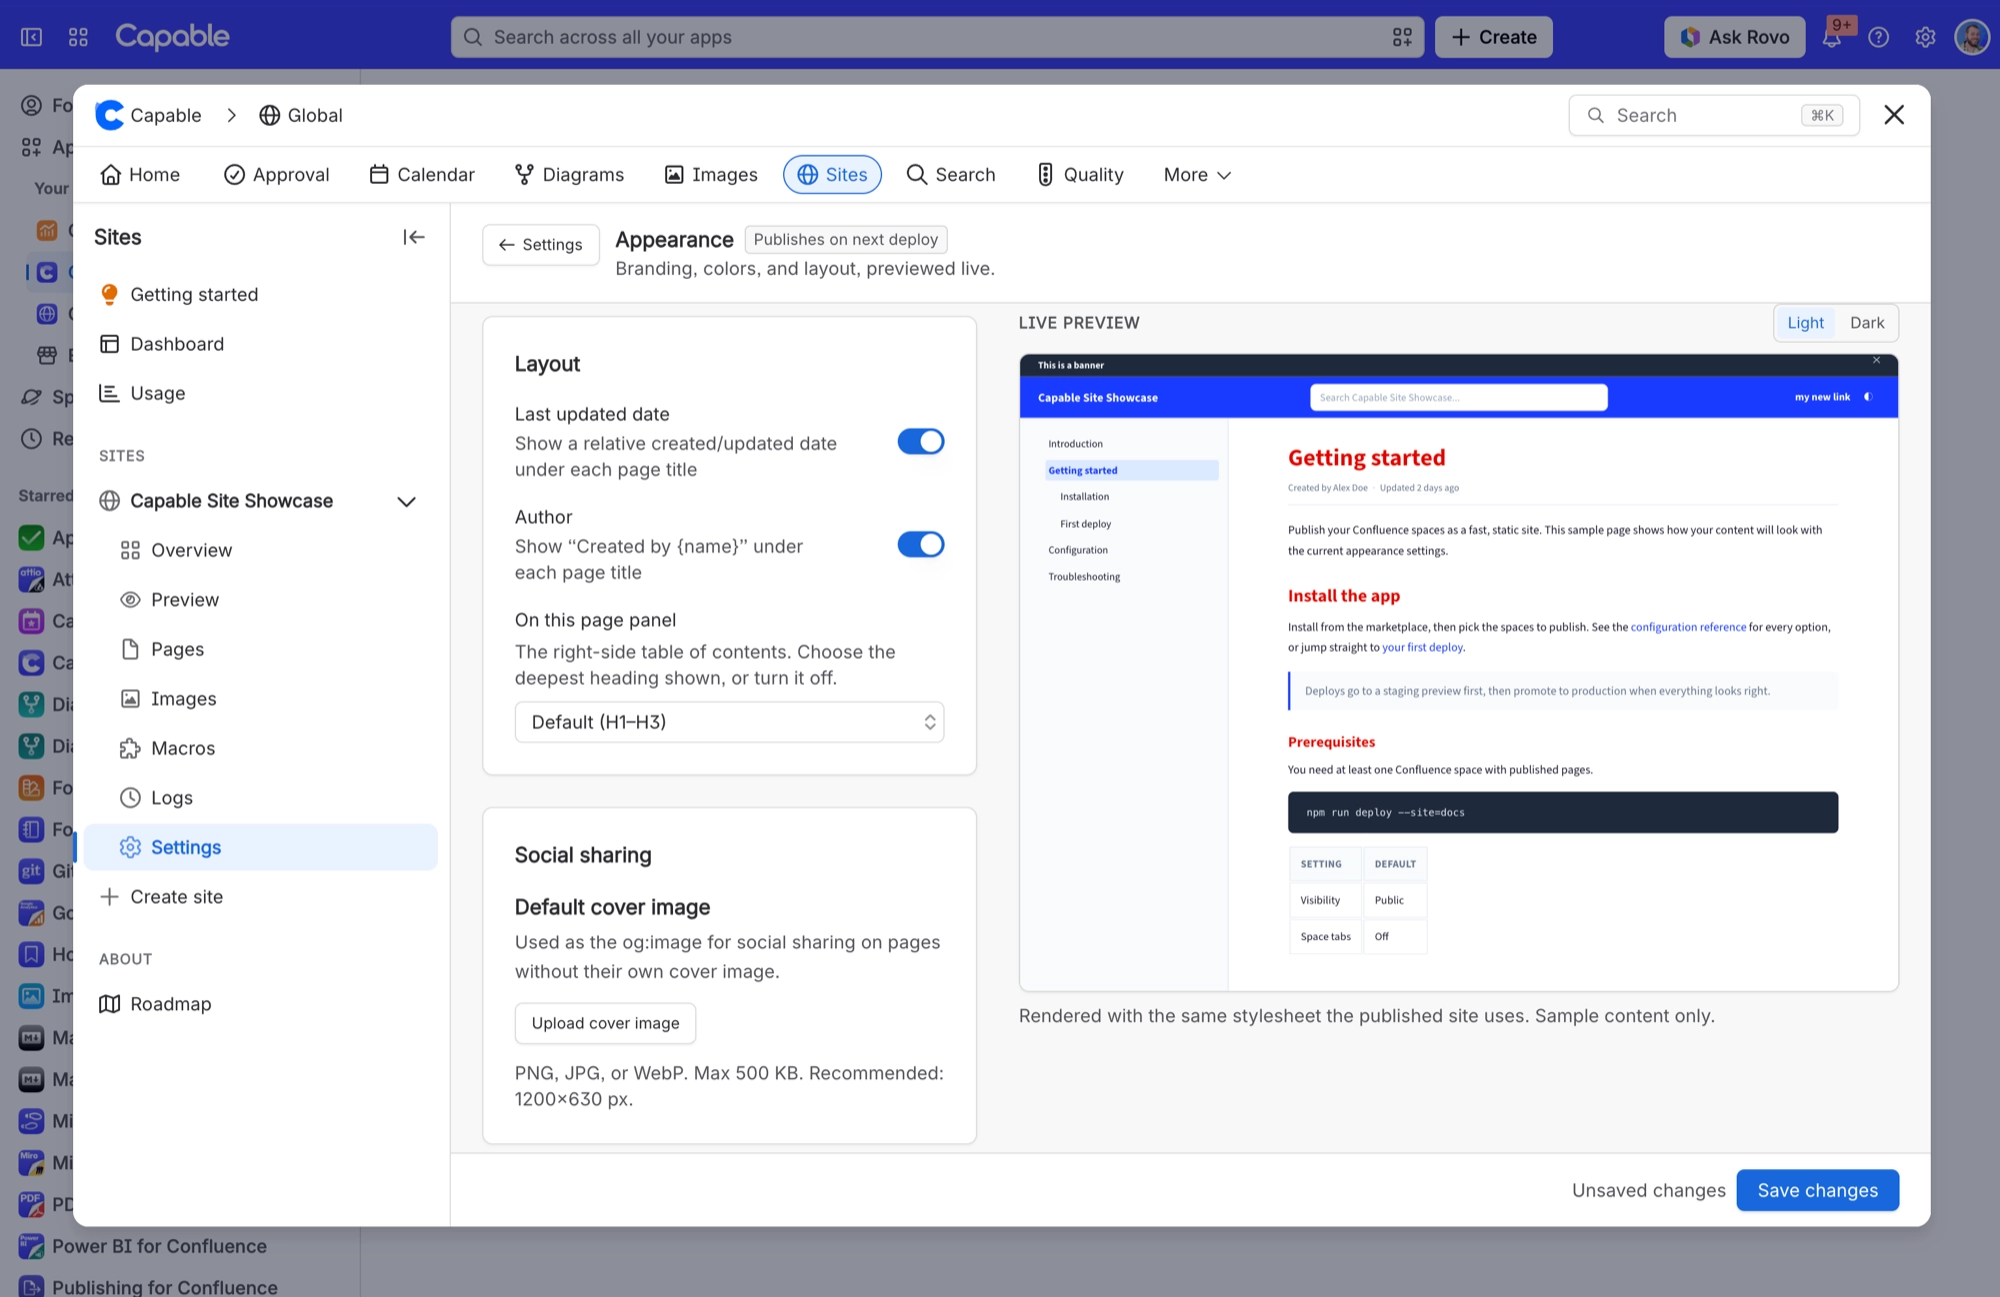This screenshot has height=1297, width=2000.
Task: Toggle the Author switch
Action: pyautogui.click(x=920, y=545)
